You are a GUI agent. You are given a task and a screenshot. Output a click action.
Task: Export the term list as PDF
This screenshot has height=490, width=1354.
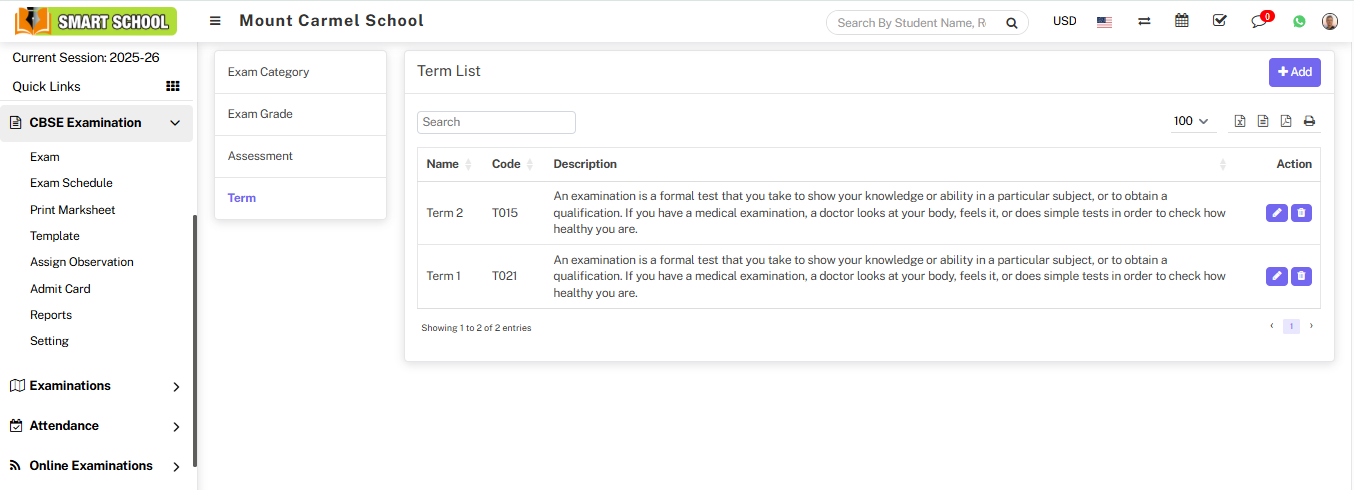tap(1286, 122)
